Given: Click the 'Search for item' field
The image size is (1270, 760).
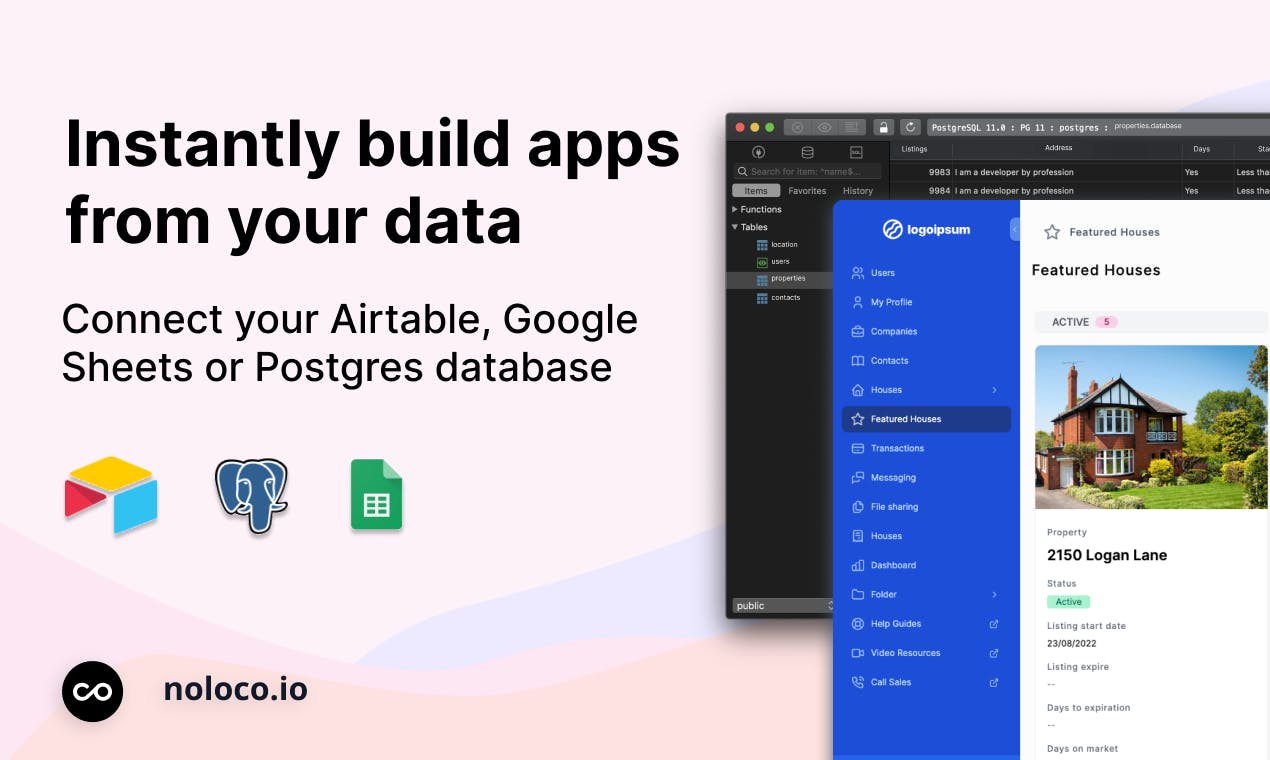Looking at the screenshot, I should pos(807,172).
